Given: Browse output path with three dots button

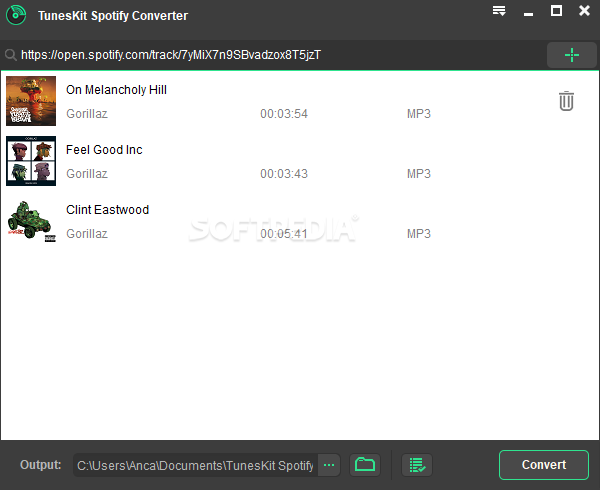Looking at the screenshot, I should pyautogui.click(x=329, y=465).
